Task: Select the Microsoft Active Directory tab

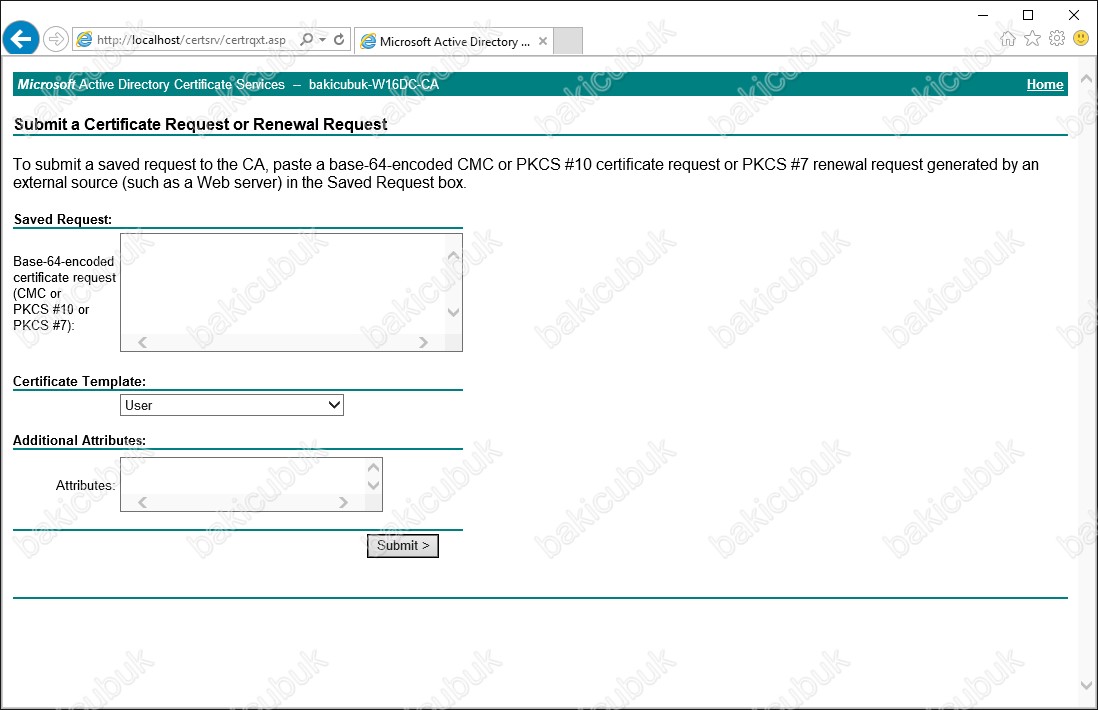Action: coord(454,41)
